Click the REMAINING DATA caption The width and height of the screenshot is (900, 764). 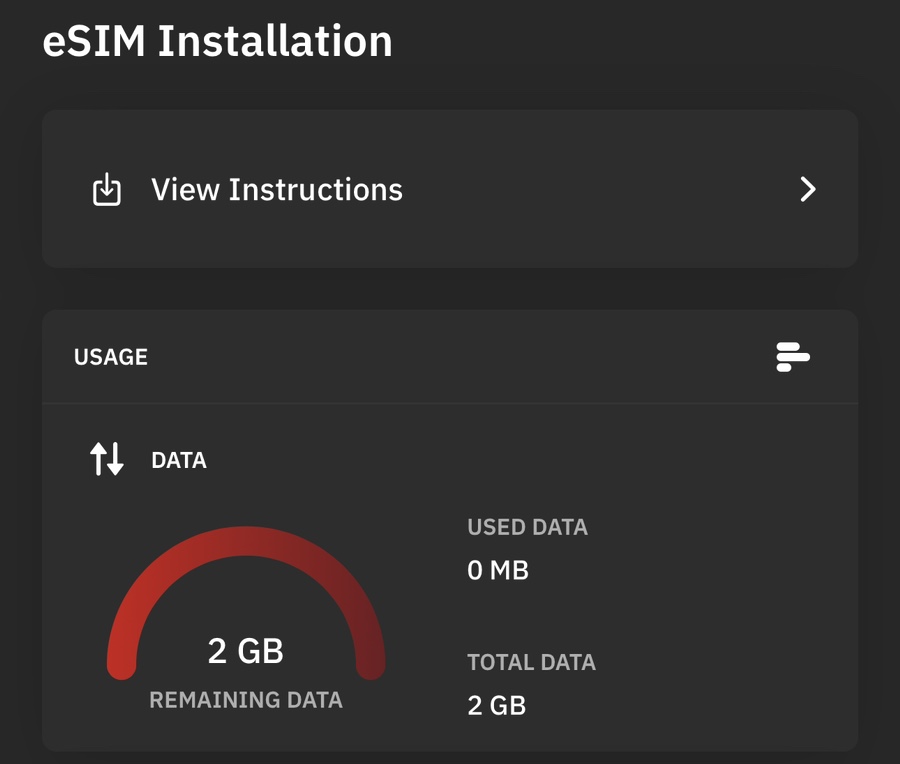(246, 700)
